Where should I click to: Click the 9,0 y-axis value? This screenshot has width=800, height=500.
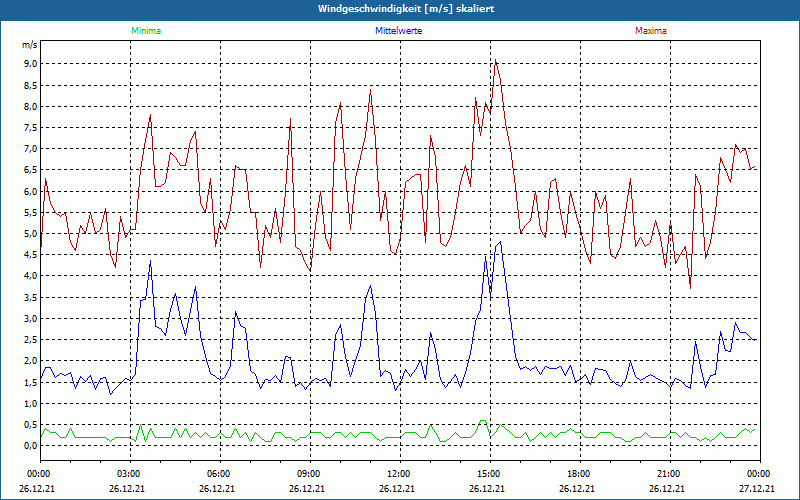pyautogui.click(x=31, y=64)
